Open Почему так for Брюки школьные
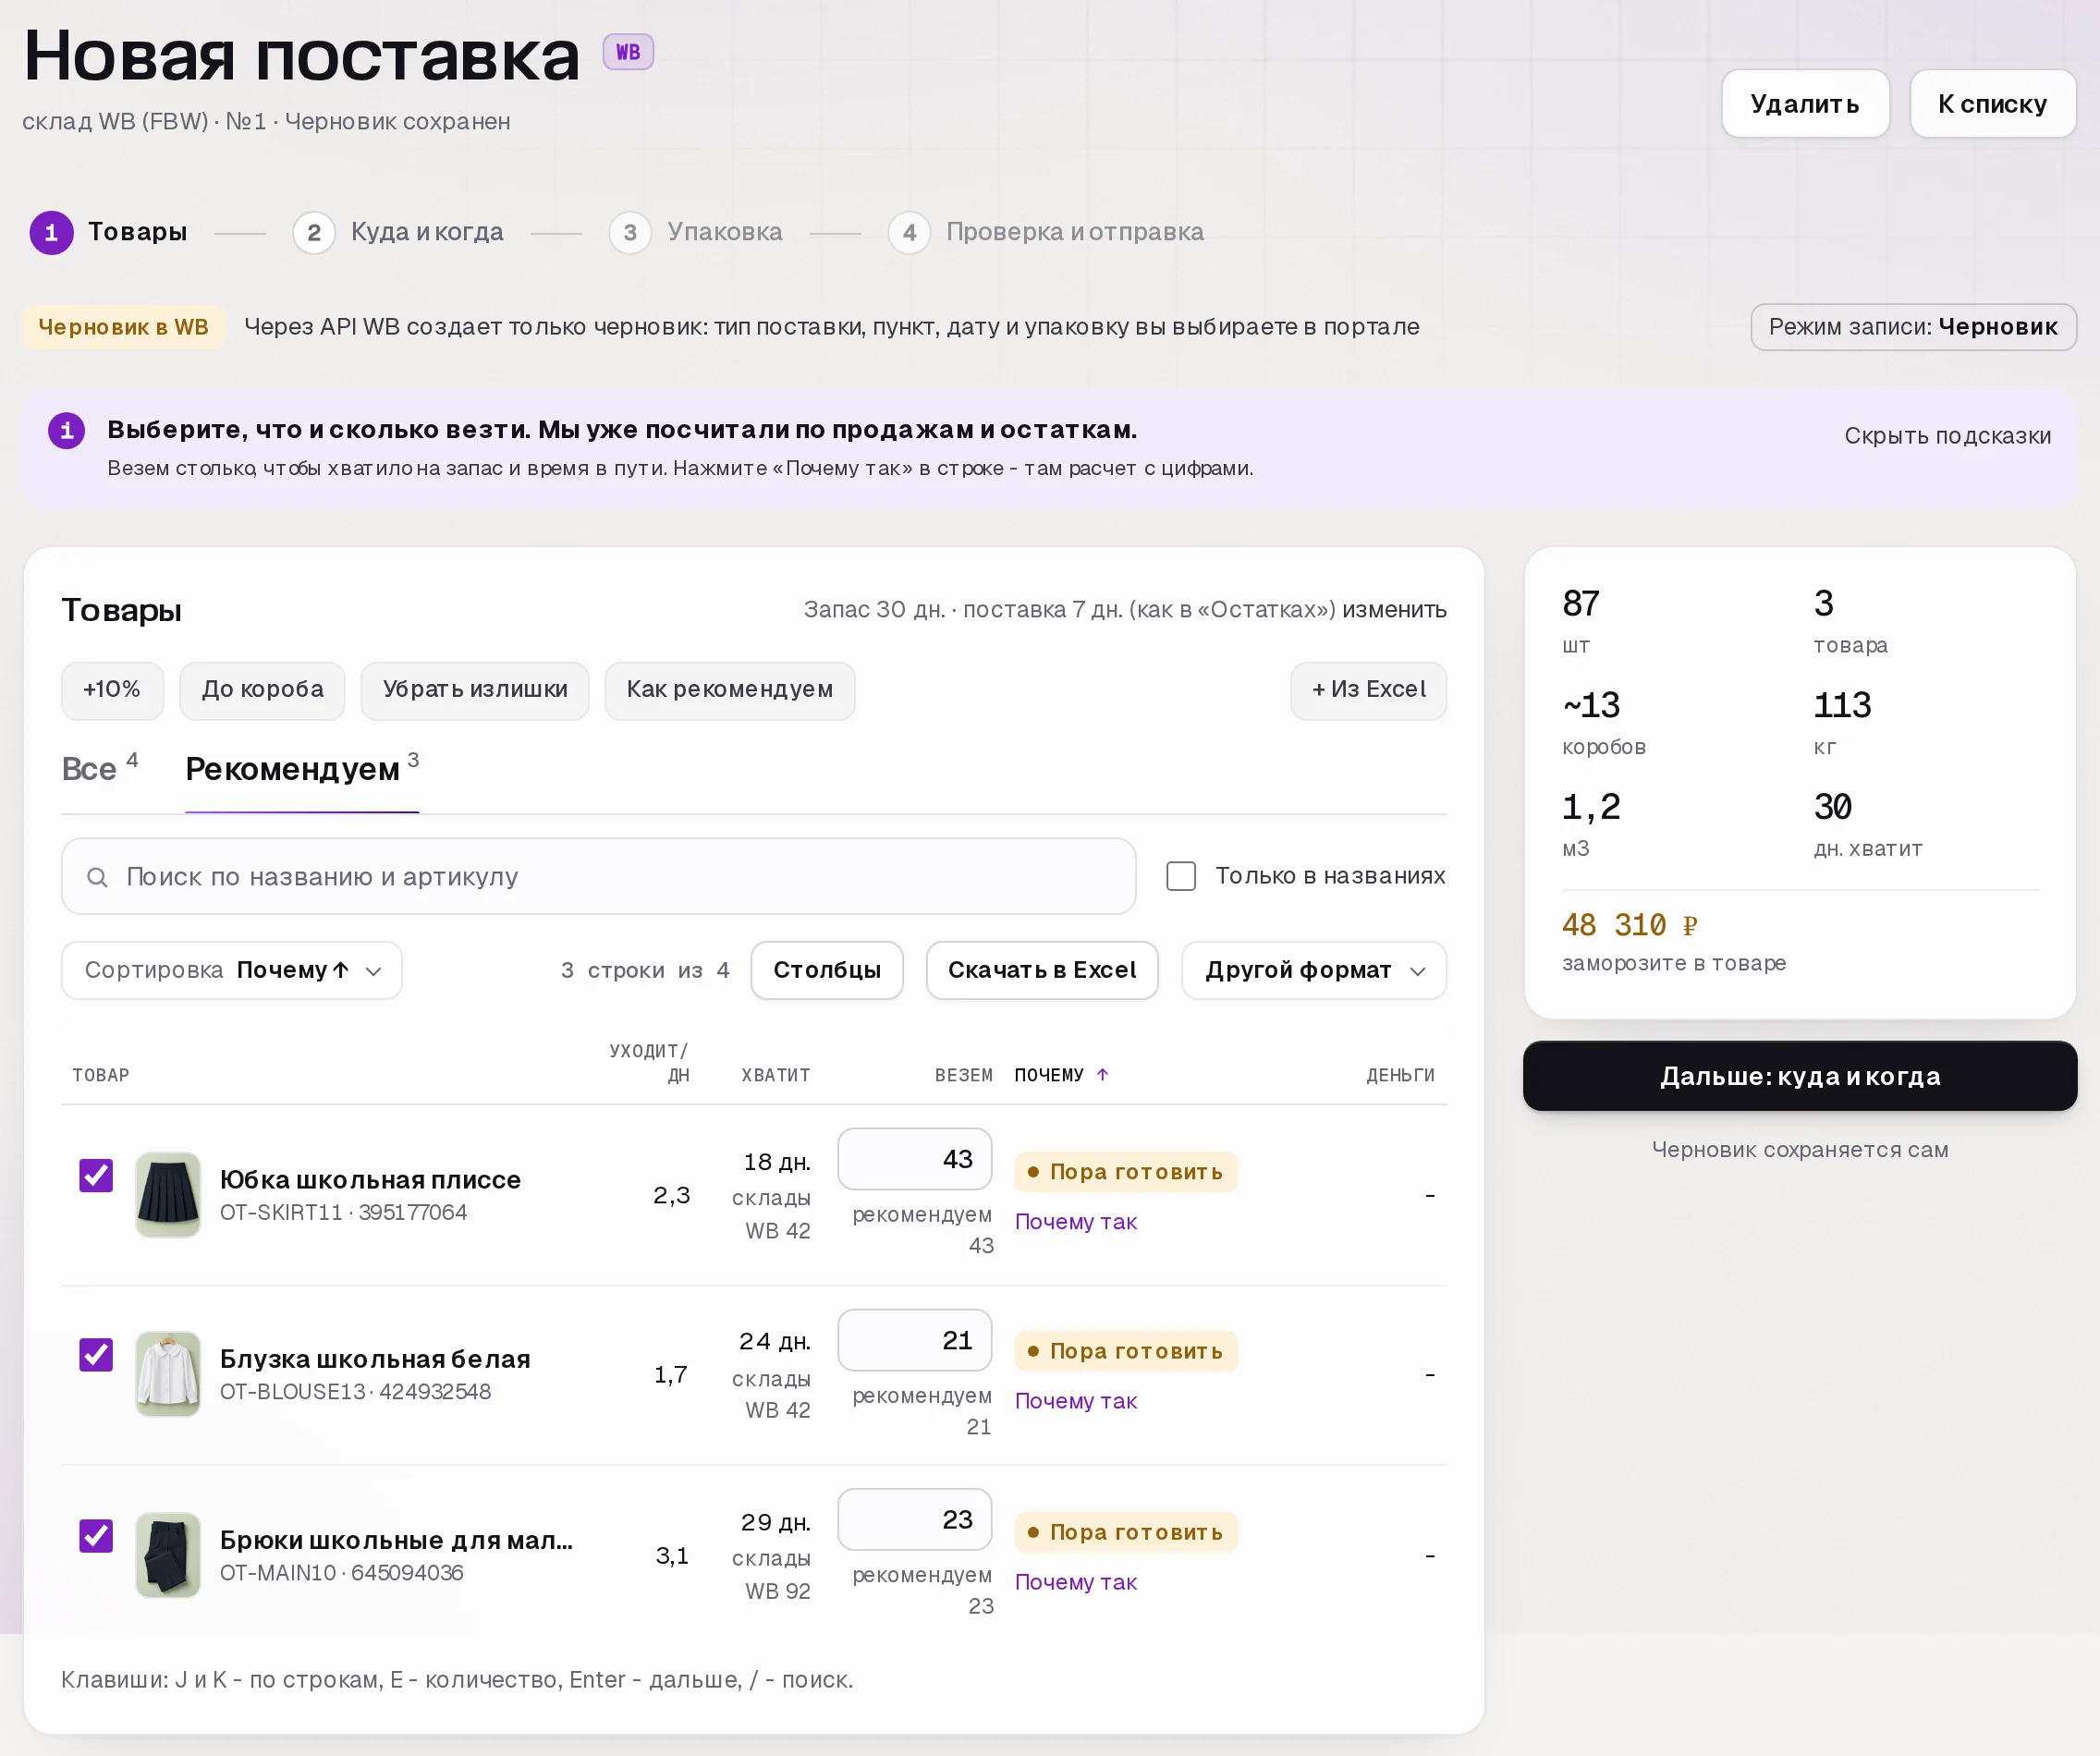This screenshot has height=1756, width=2100. (x=1076, y=1581)
